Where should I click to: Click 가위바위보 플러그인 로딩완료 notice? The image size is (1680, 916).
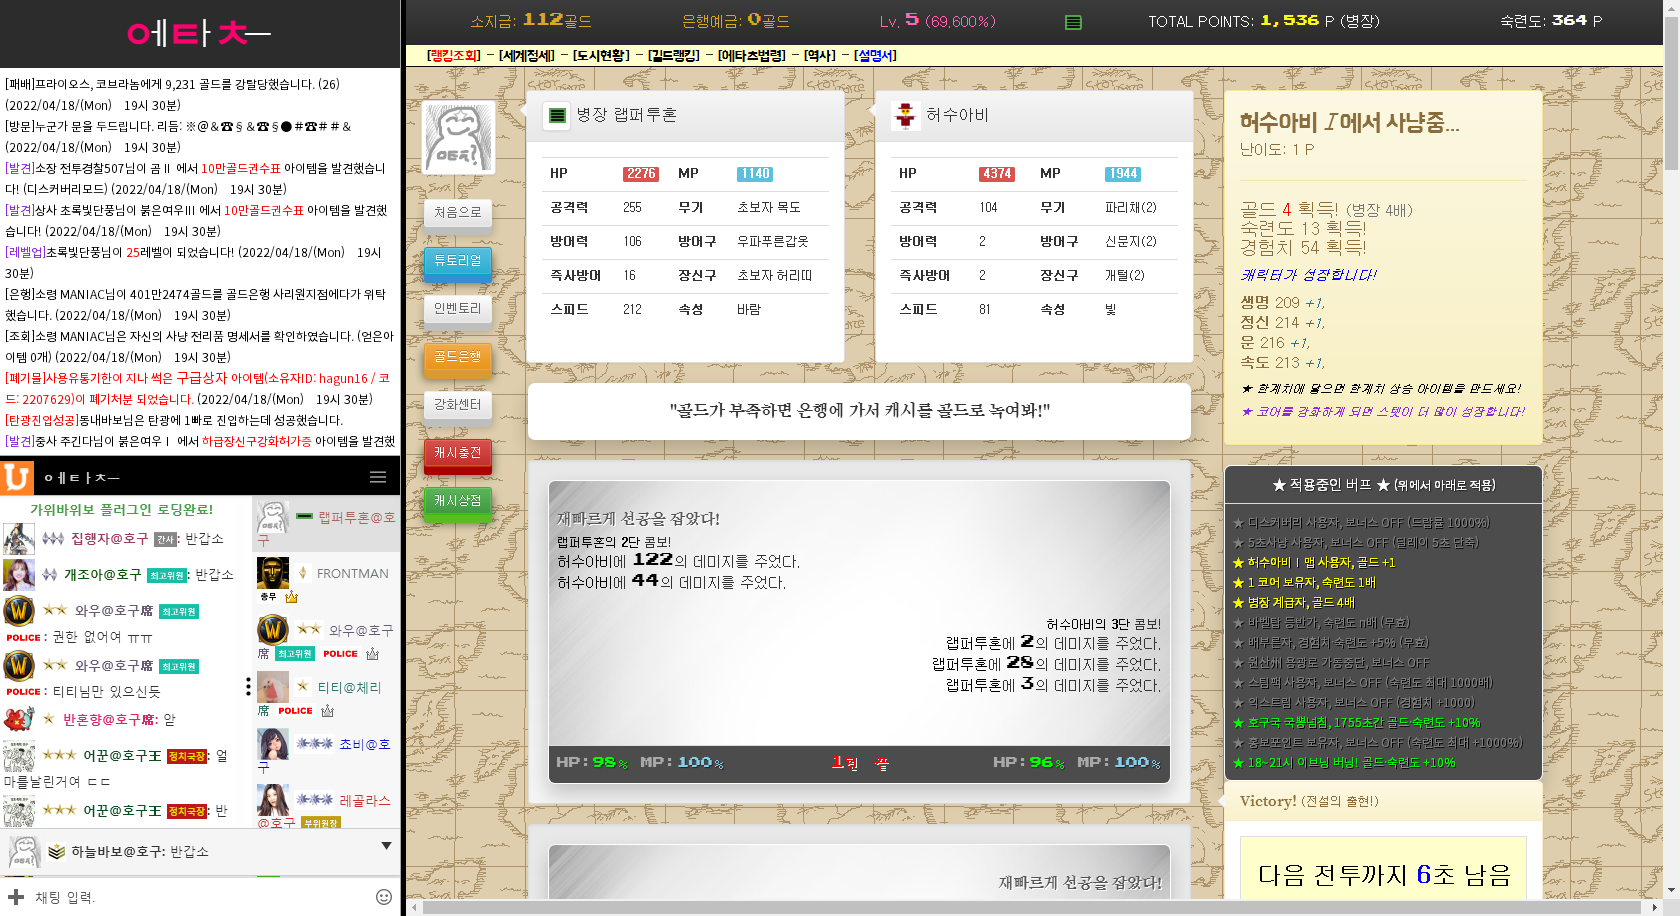click(121, 509)
